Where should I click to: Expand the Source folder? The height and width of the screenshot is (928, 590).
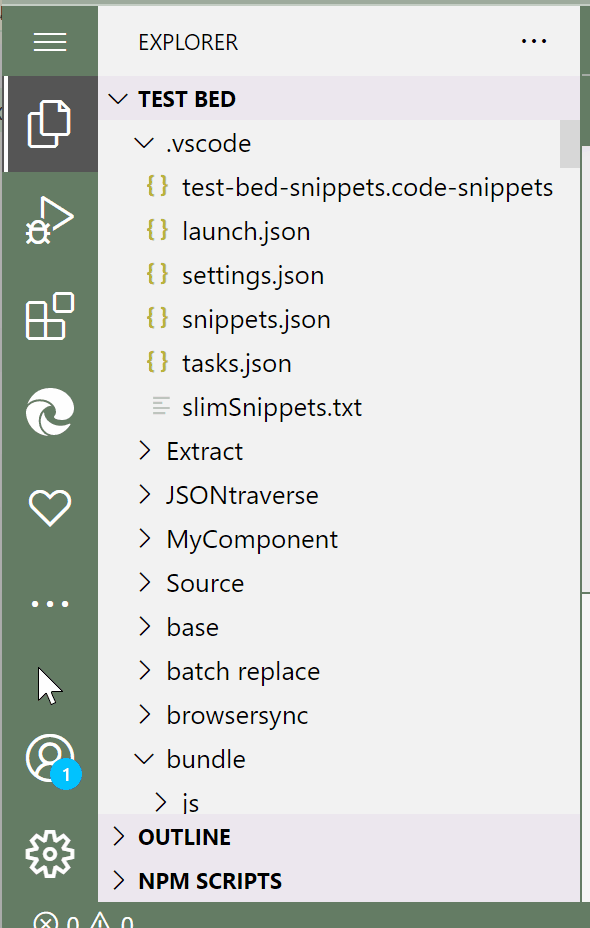pyautogui.click(x=144, y=583)
